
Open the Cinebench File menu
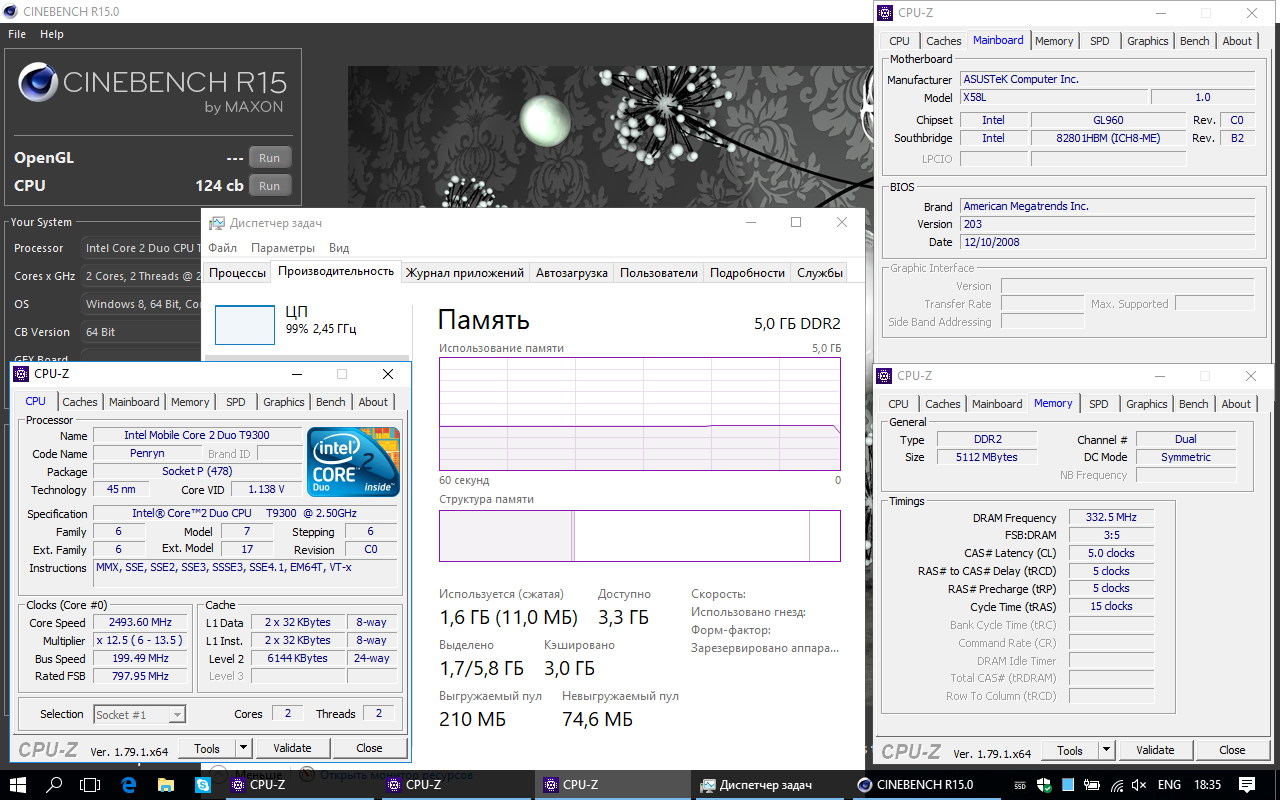17,34
